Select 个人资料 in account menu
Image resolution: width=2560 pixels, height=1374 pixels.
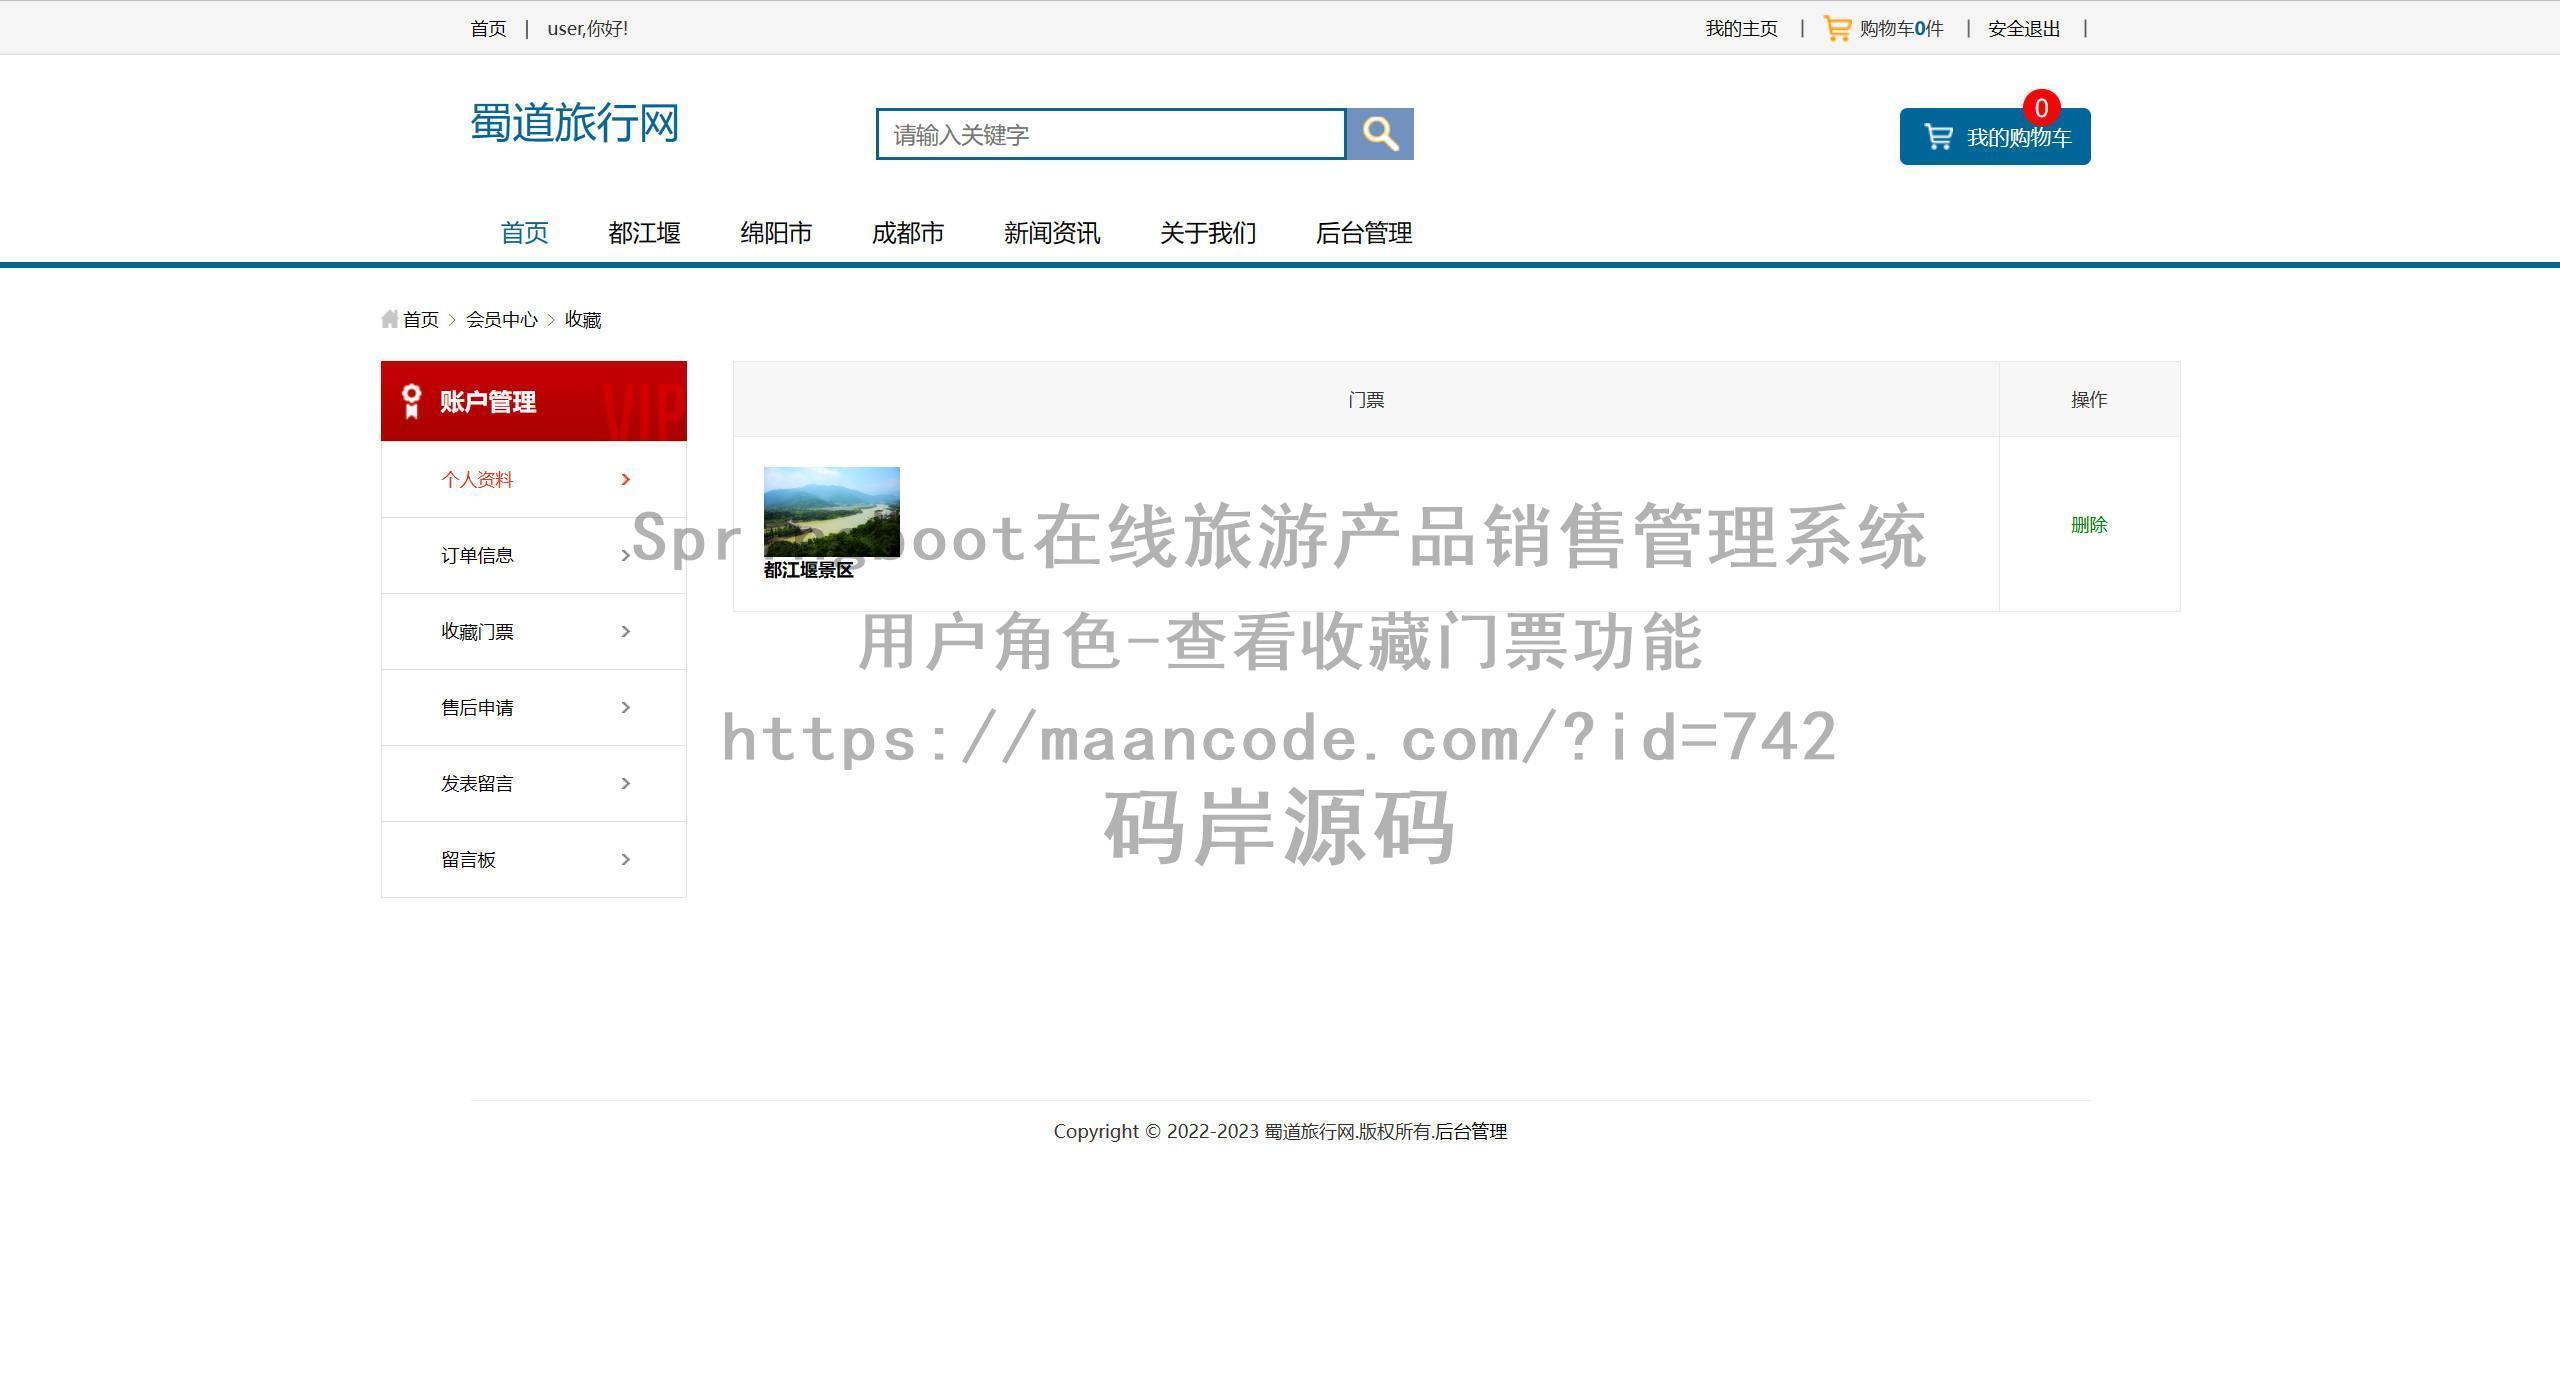[477, 480]
